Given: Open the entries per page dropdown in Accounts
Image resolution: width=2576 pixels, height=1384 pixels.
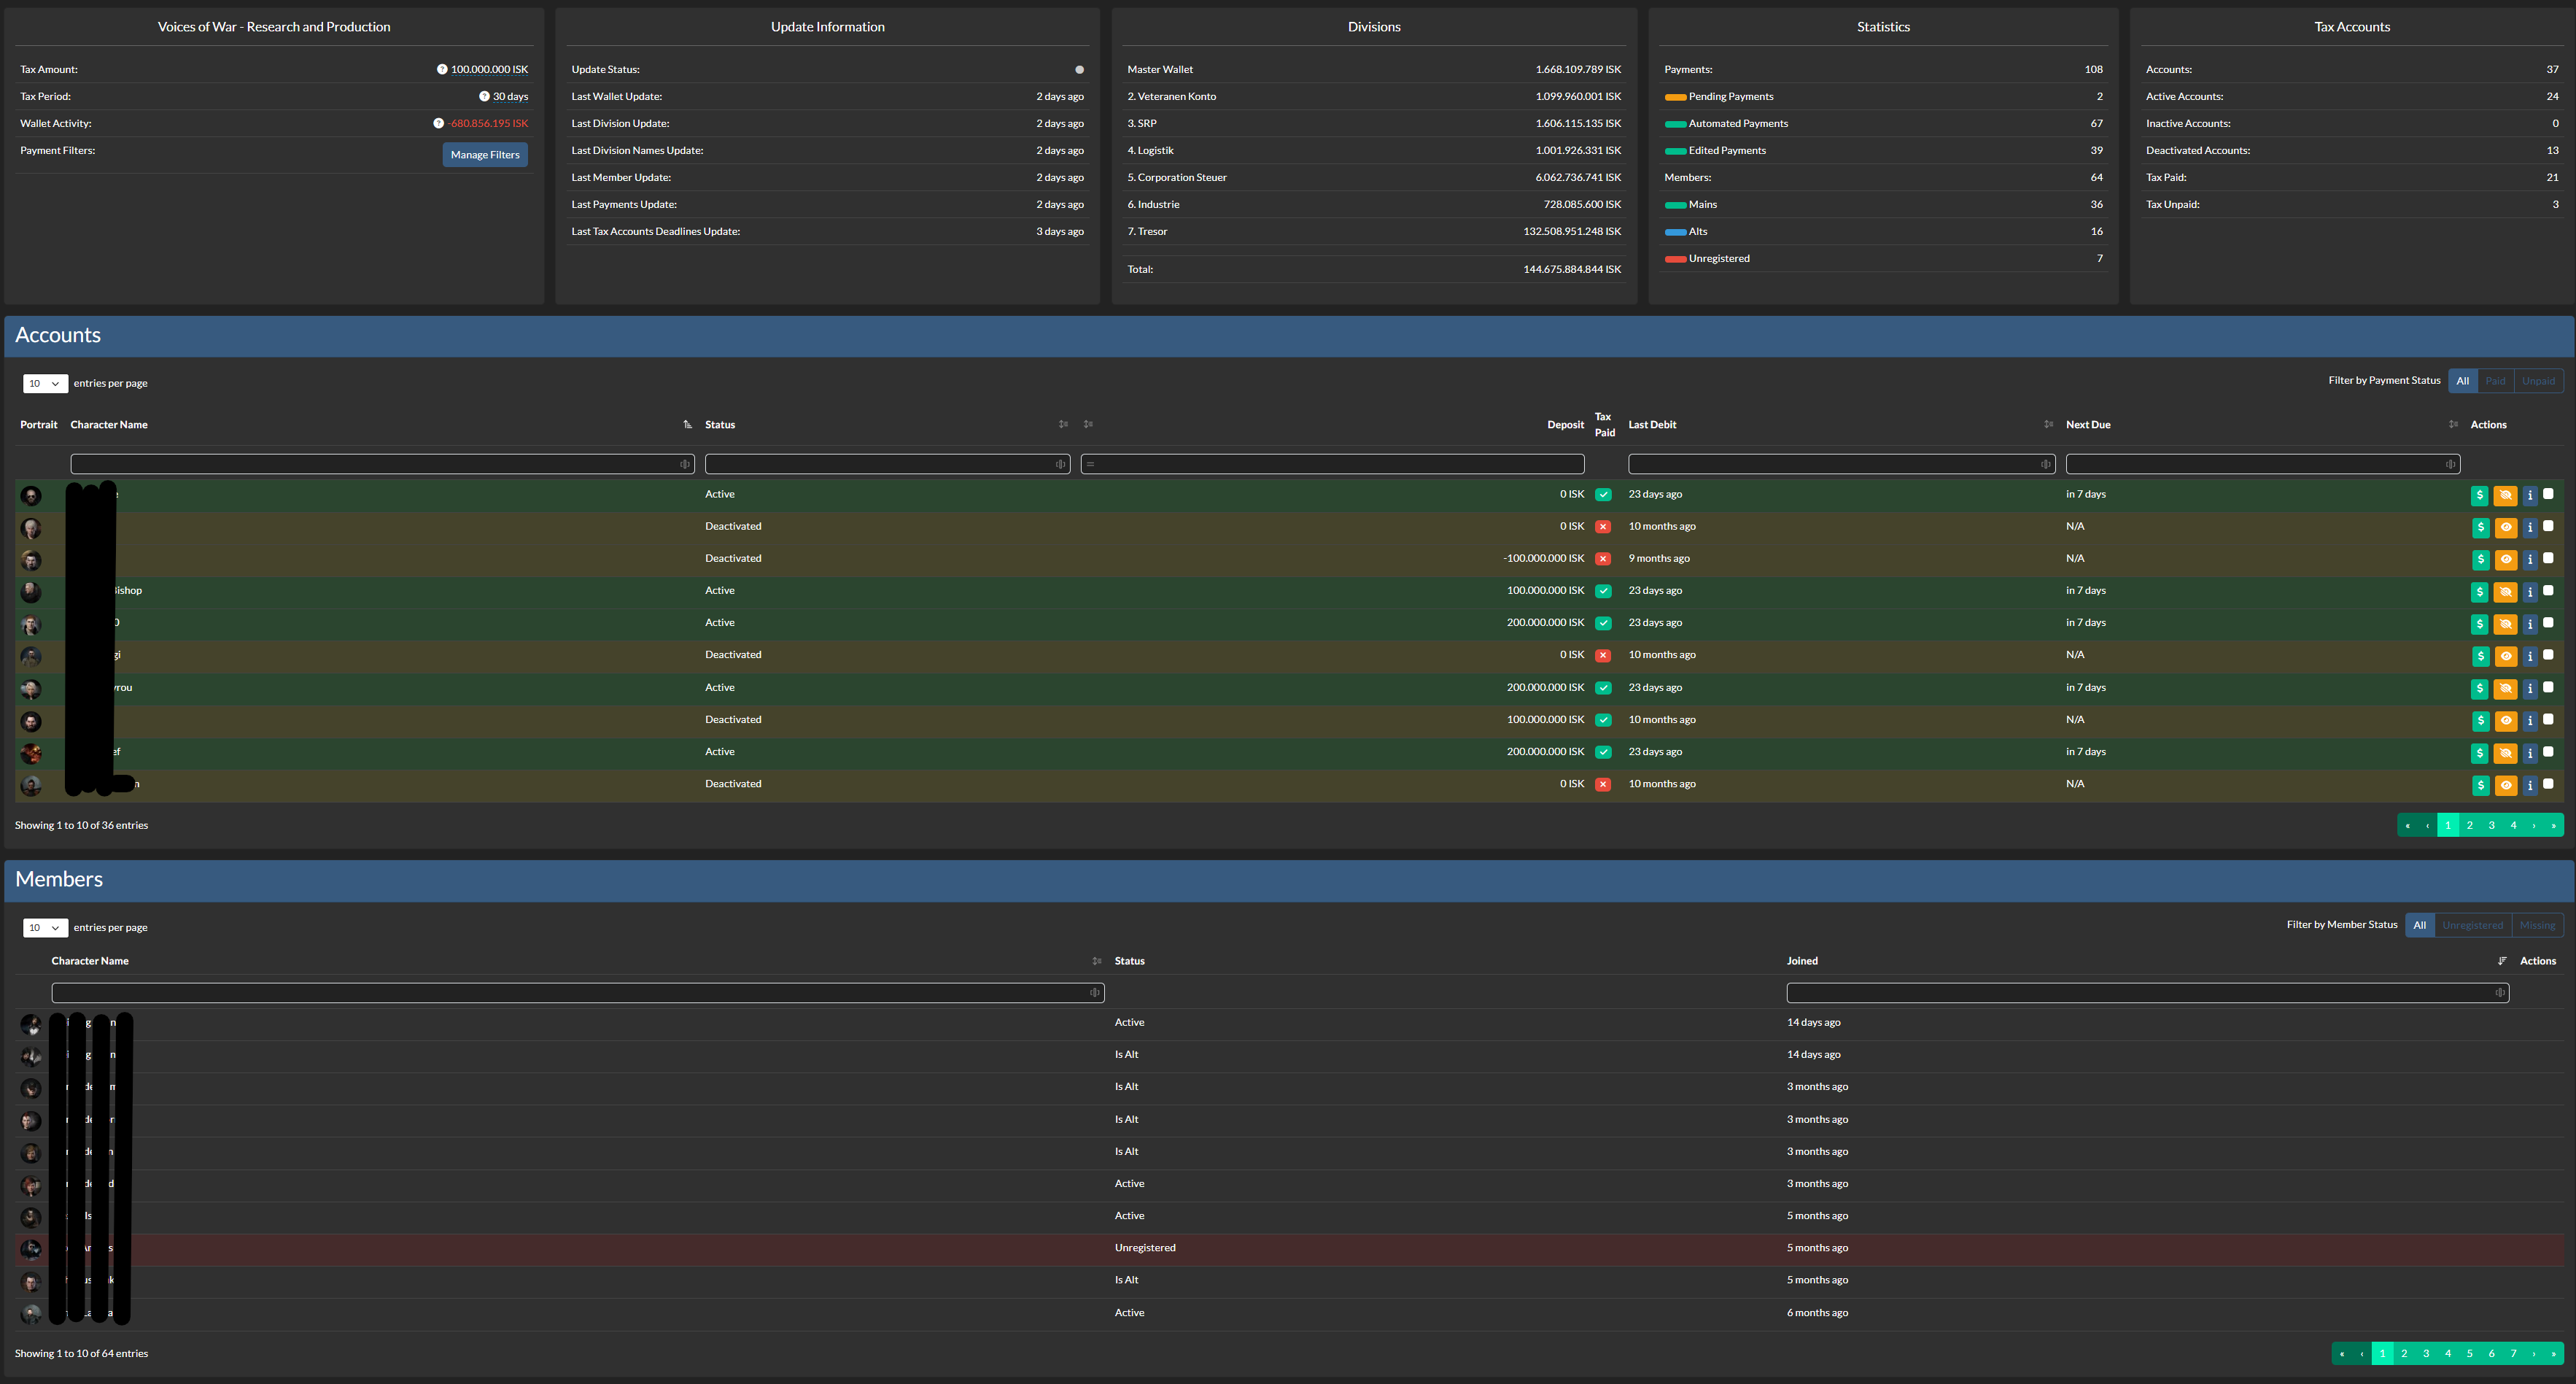Looking at the screenshot, I should click(45, 383).
